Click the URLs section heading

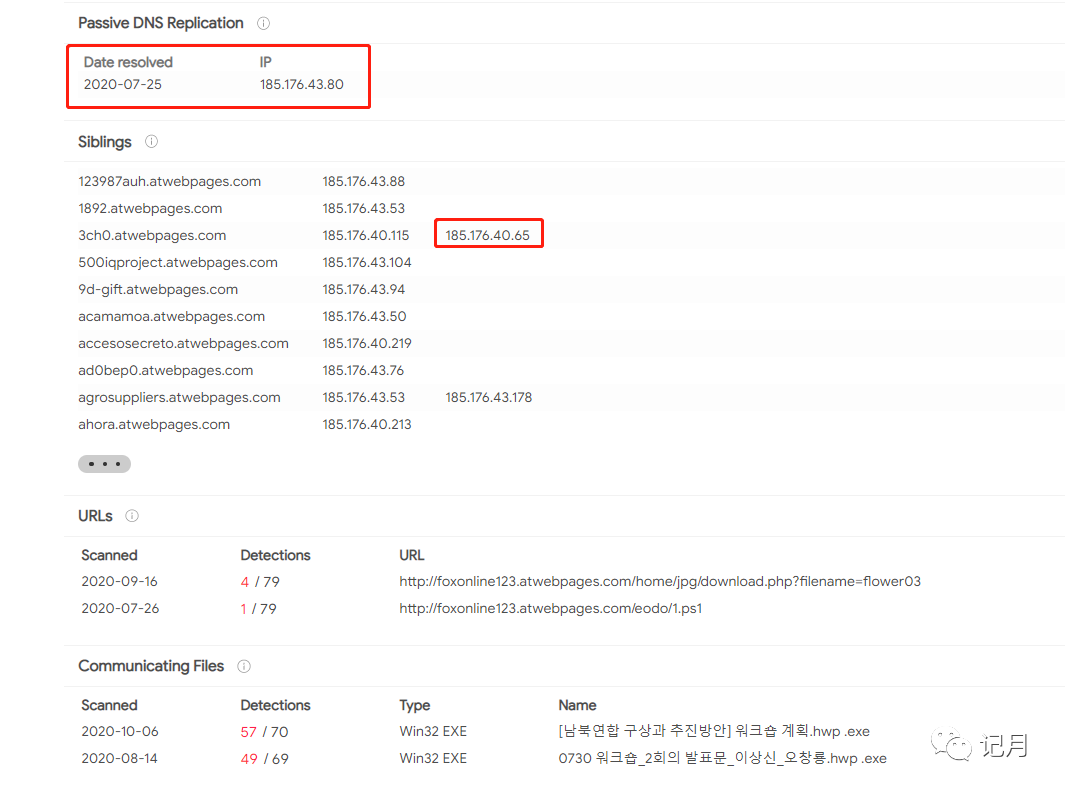[95, 516]
